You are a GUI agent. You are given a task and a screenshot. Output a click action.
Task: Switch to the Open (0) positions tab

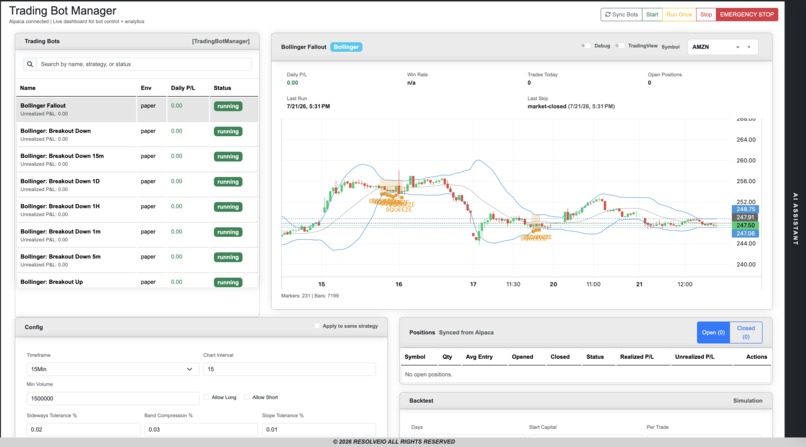713,332
